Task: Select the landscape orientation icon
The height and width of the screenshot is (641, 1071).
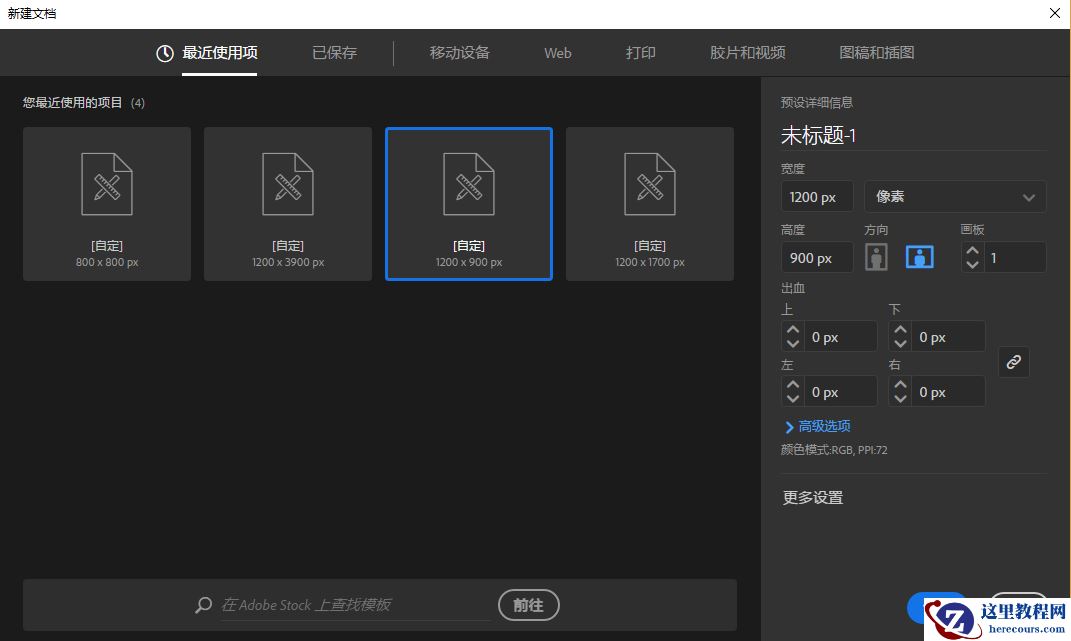Action: click(x=918, y=257)
